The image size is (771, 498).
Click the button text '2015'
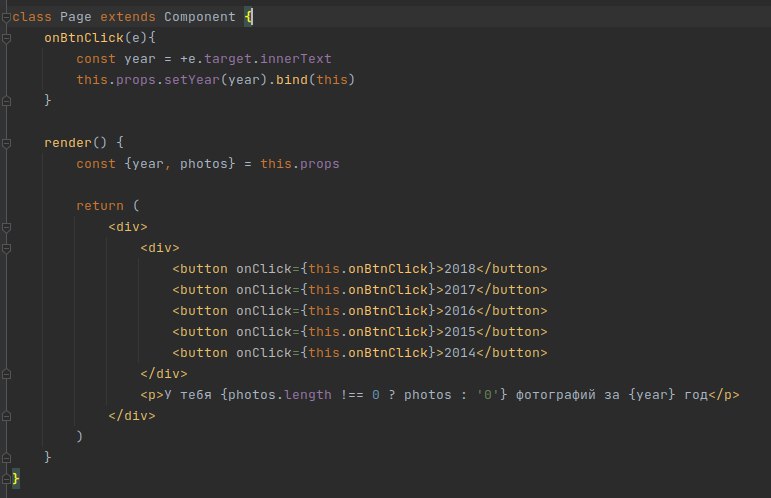[x=460, y=332]
